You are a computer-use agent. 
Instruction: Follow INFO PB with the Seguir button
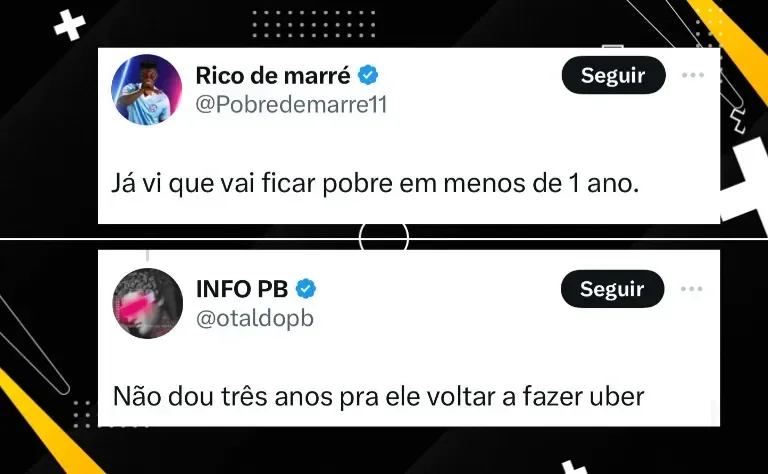click(x=612, y=289)
